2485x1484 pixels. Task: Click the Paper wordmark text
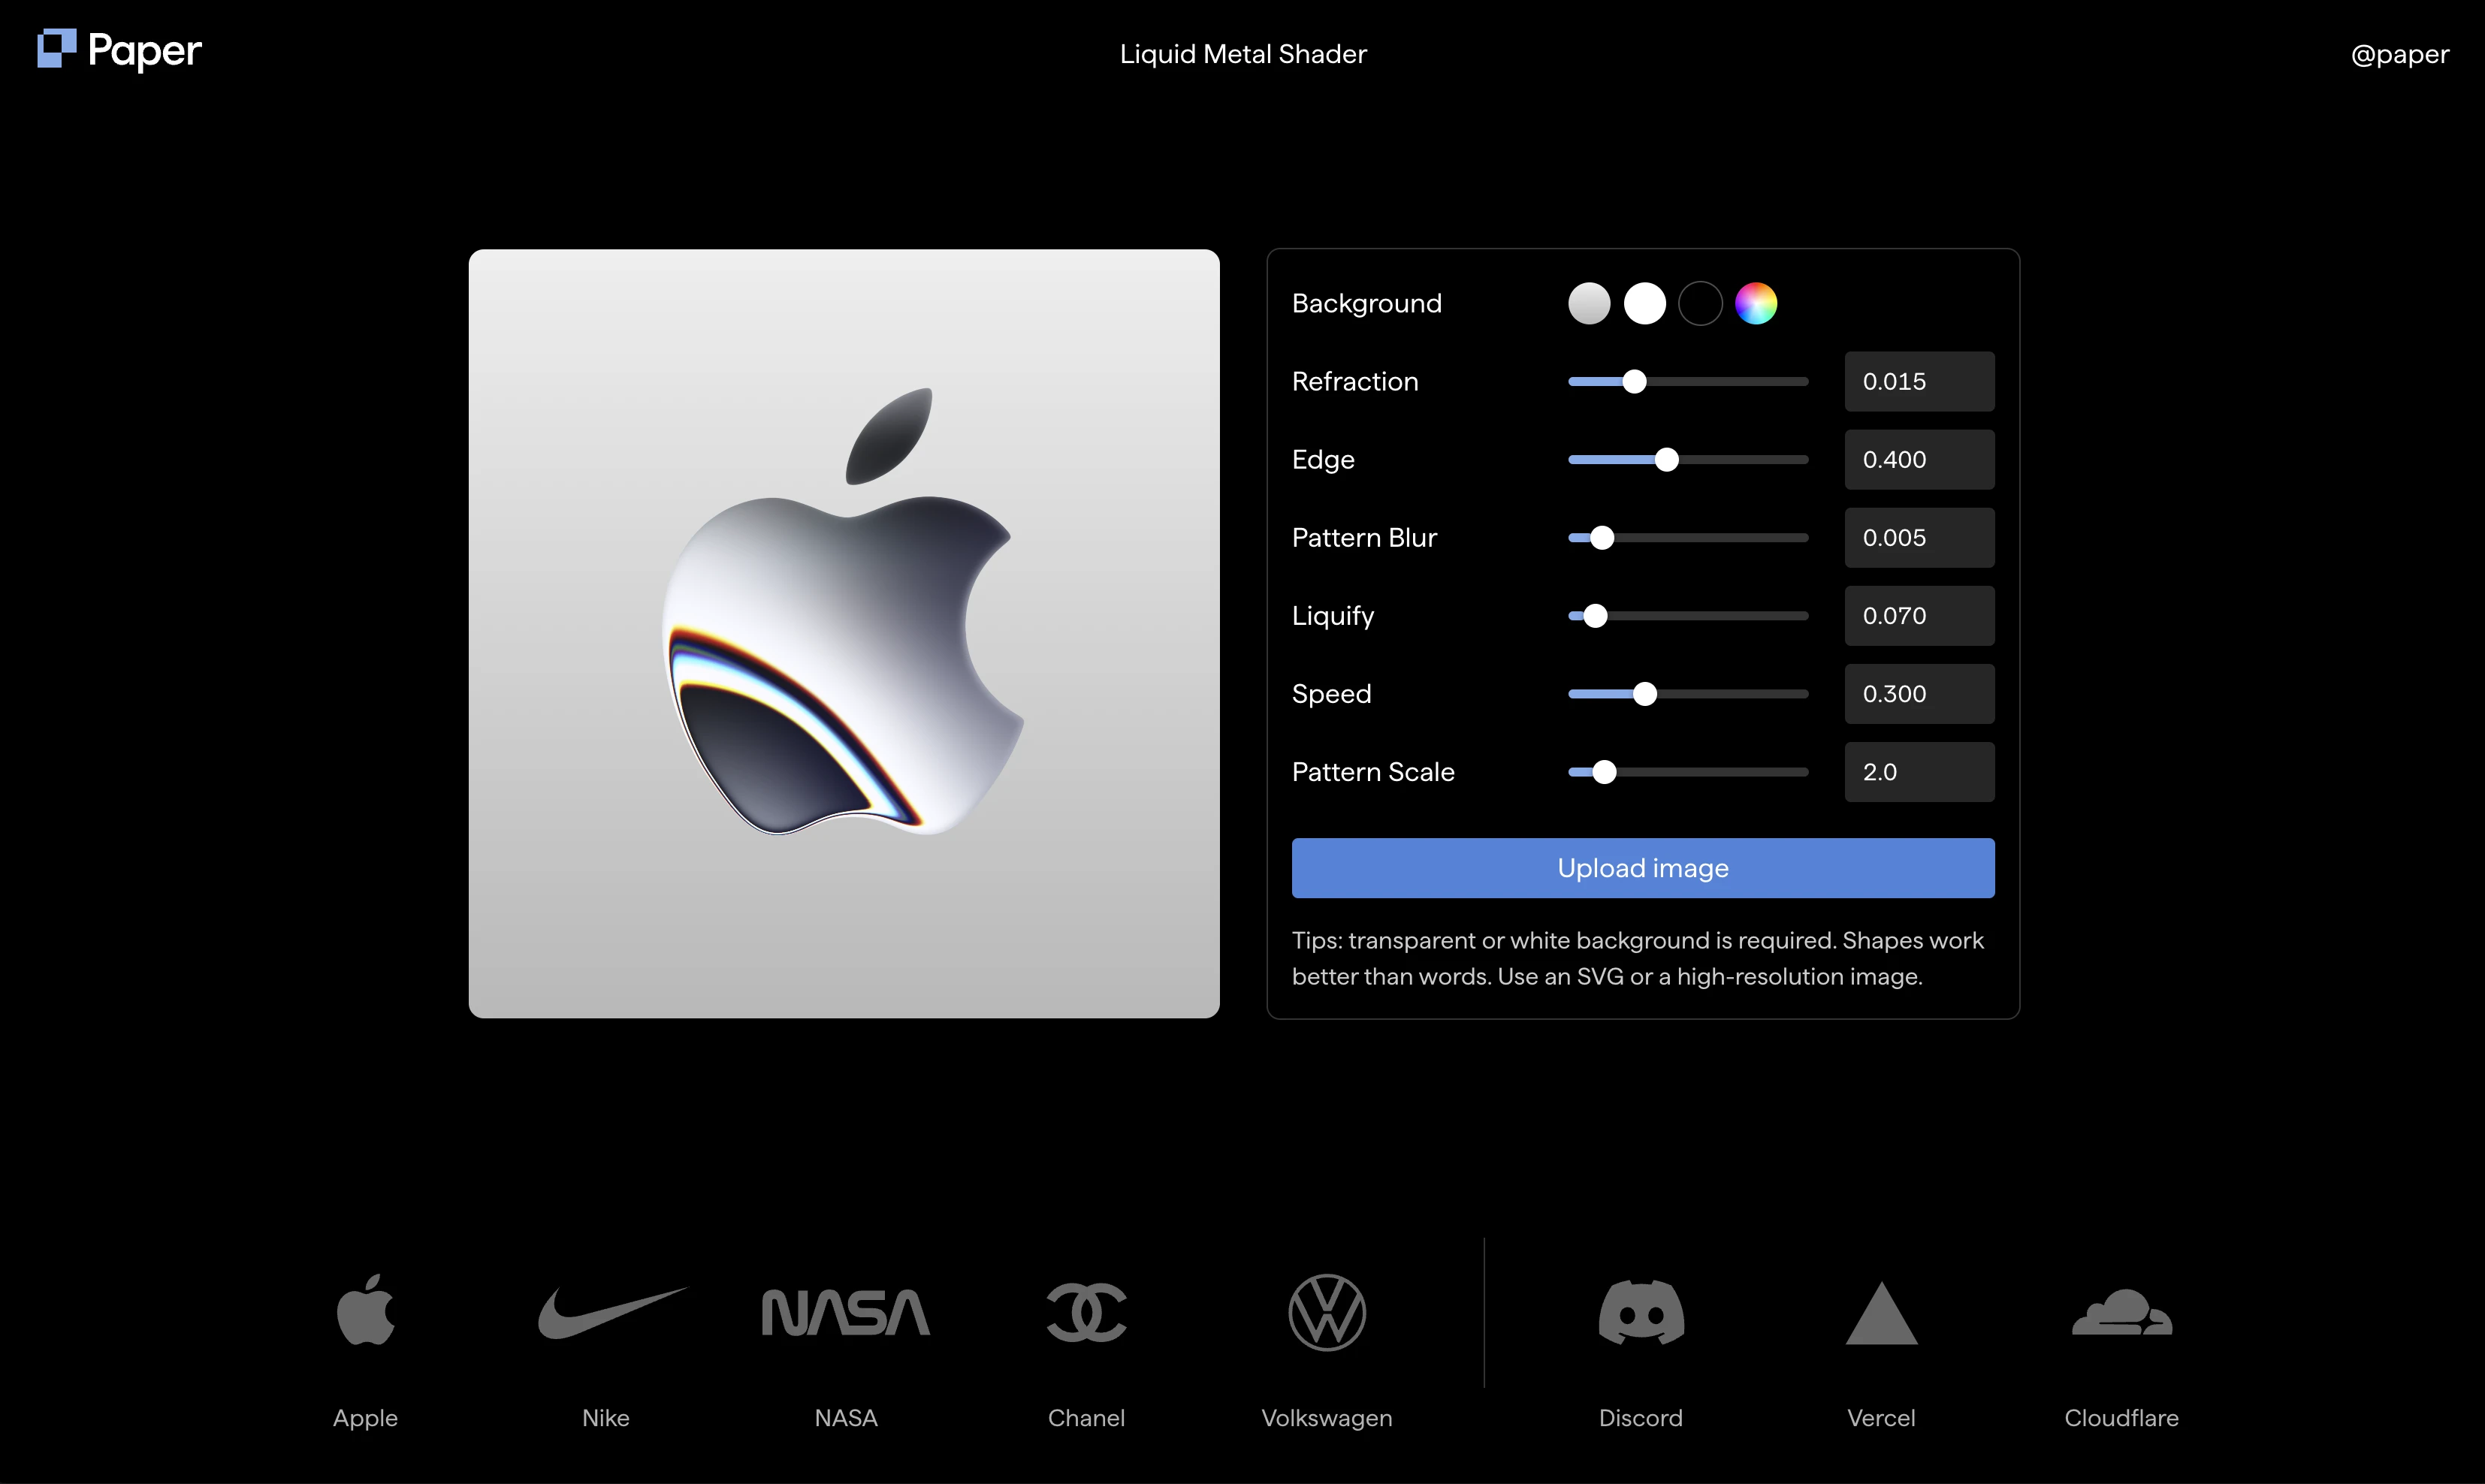click(x=145, y=50)
